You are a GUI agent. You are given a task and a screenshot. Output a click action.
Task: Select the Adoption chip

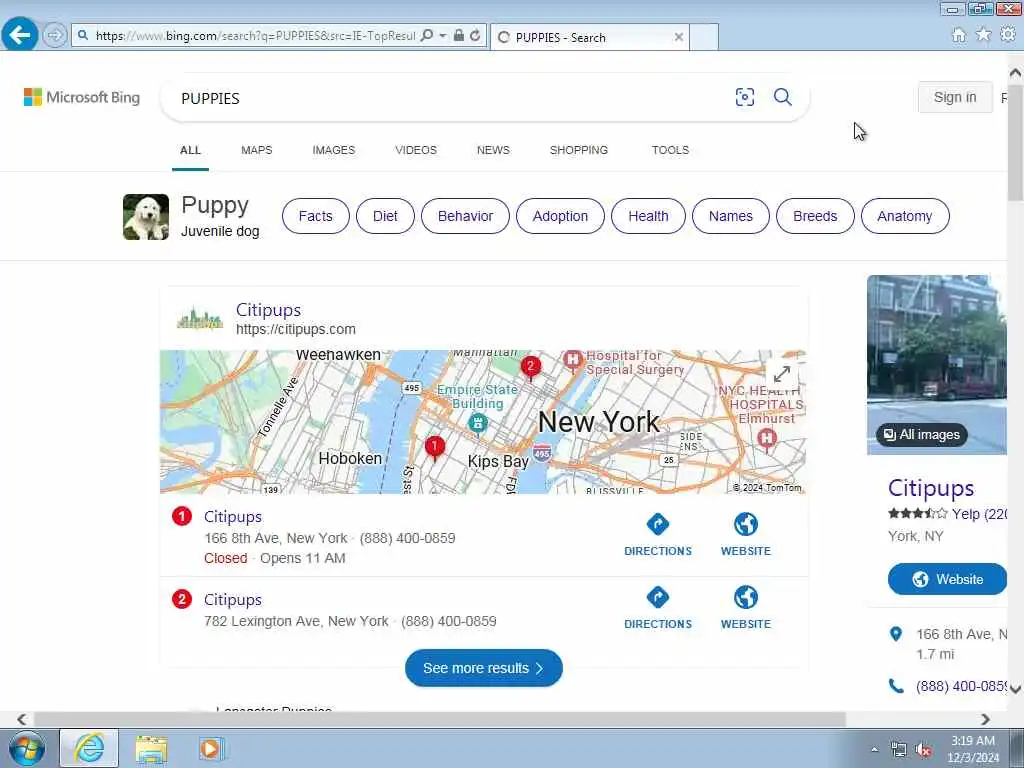[x=560, y=216]
